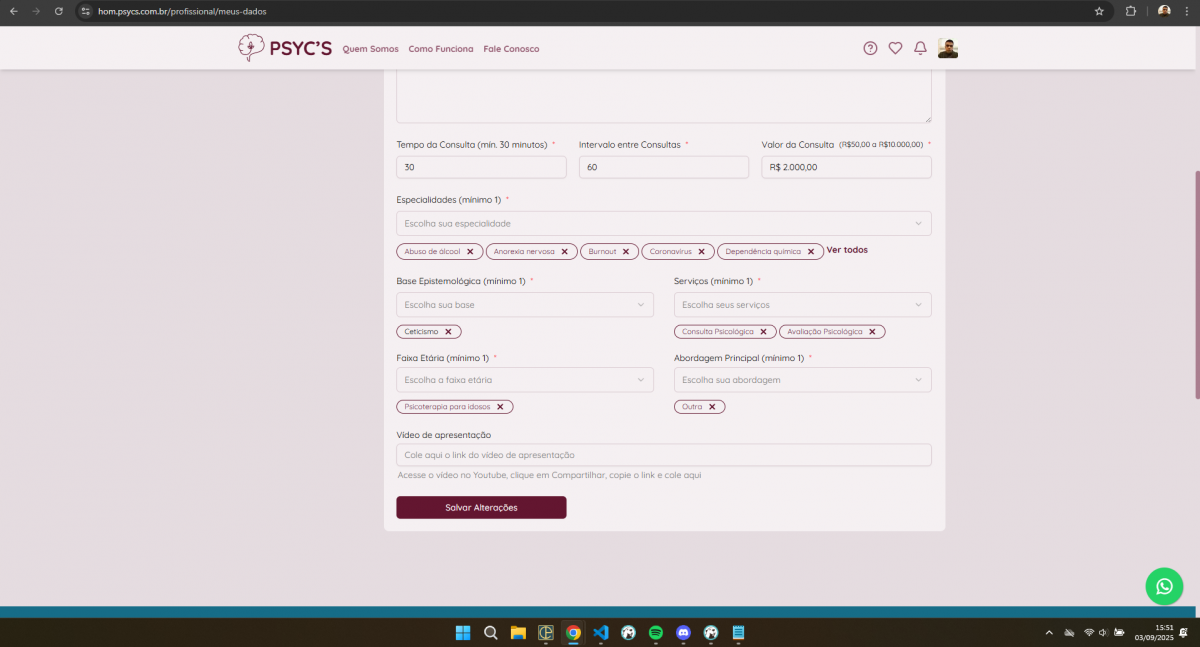Open the WhatsApp chat floating button
Image resolution: width=1200 pixels, height=647 pixels.
(1164, 587)
